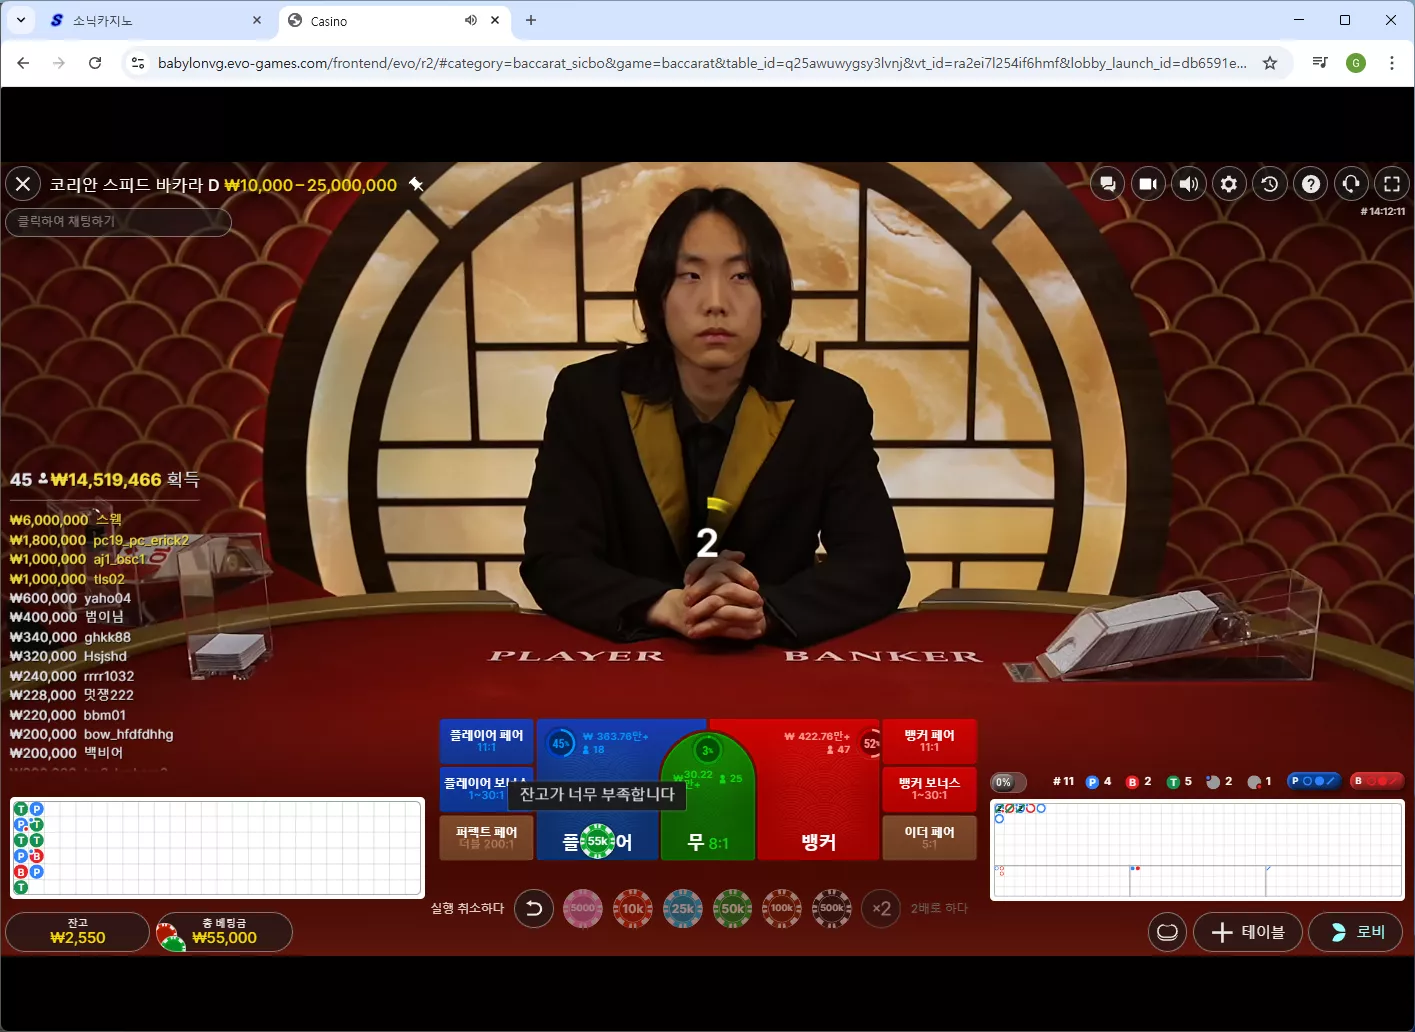Open the tab search dropdown
Screen dimensions: 1415x1032
[21, 20]
